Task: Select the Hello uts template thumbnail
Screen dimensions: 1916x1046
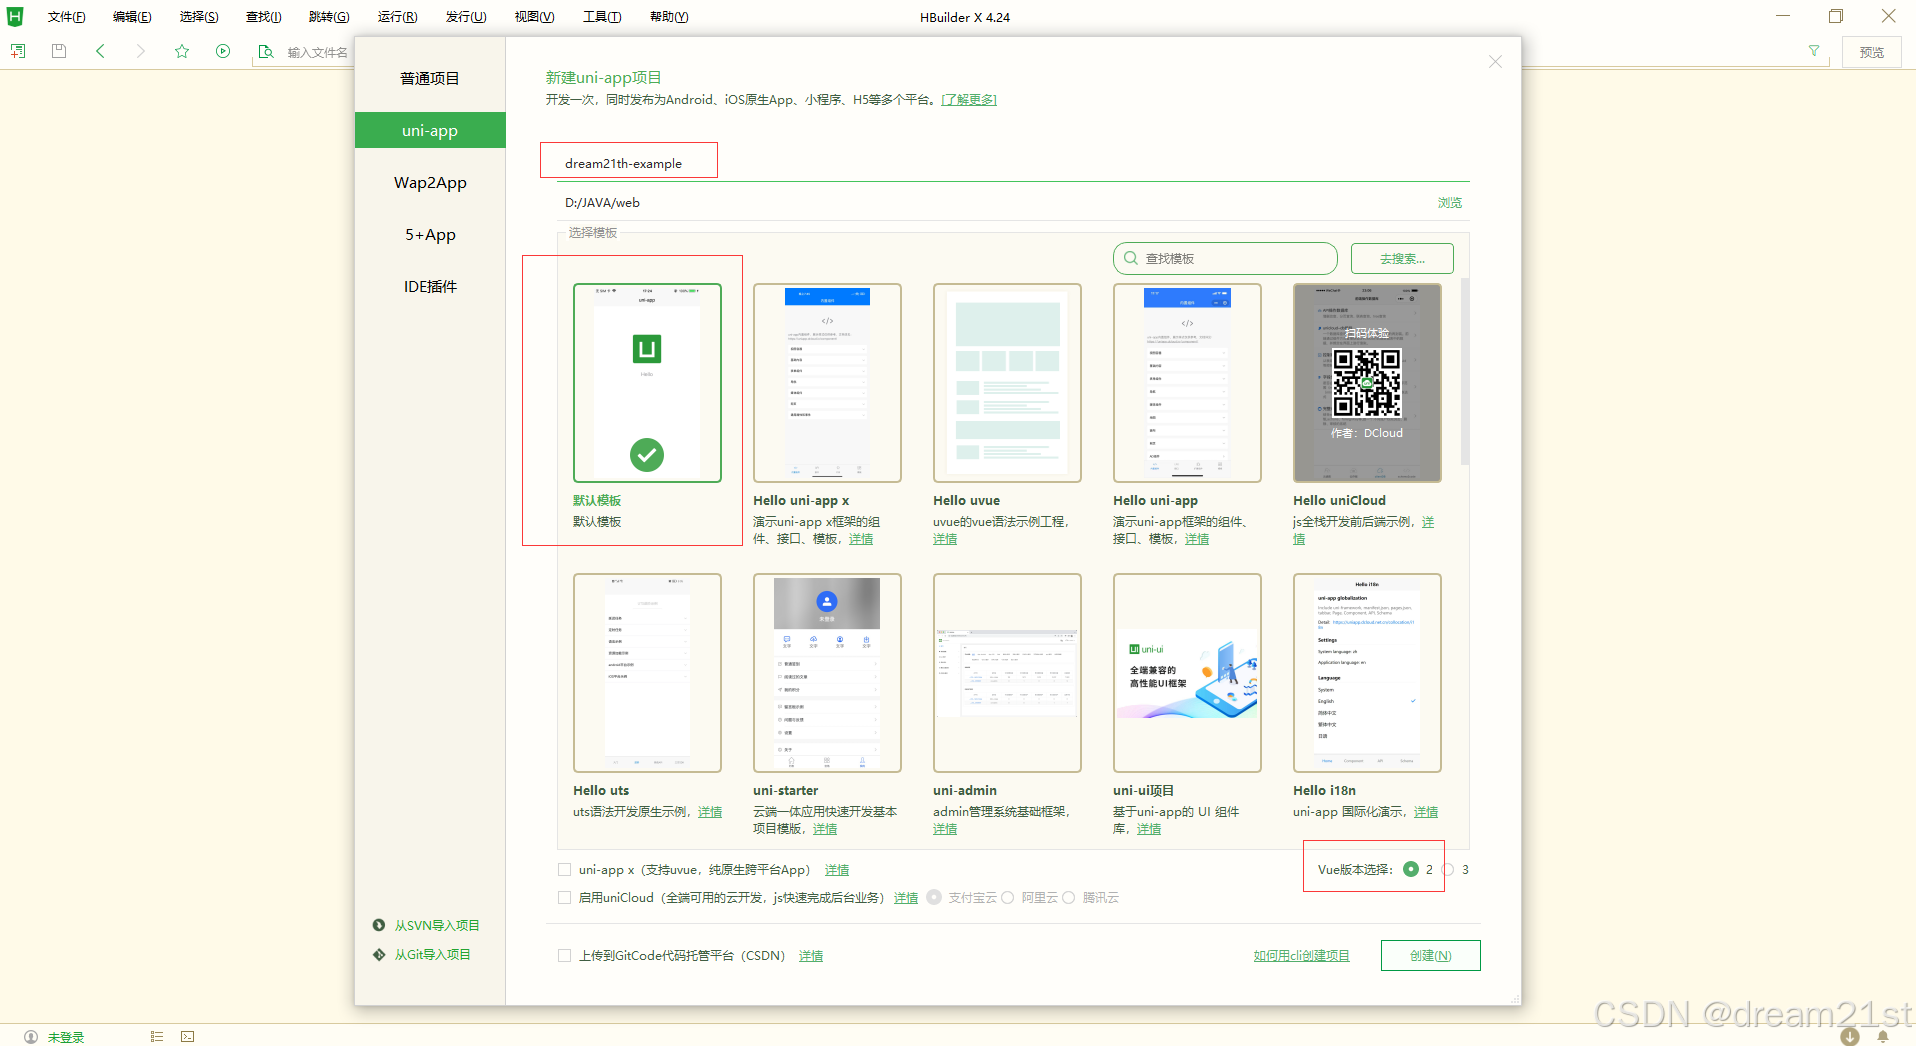Action: (647, 673)
